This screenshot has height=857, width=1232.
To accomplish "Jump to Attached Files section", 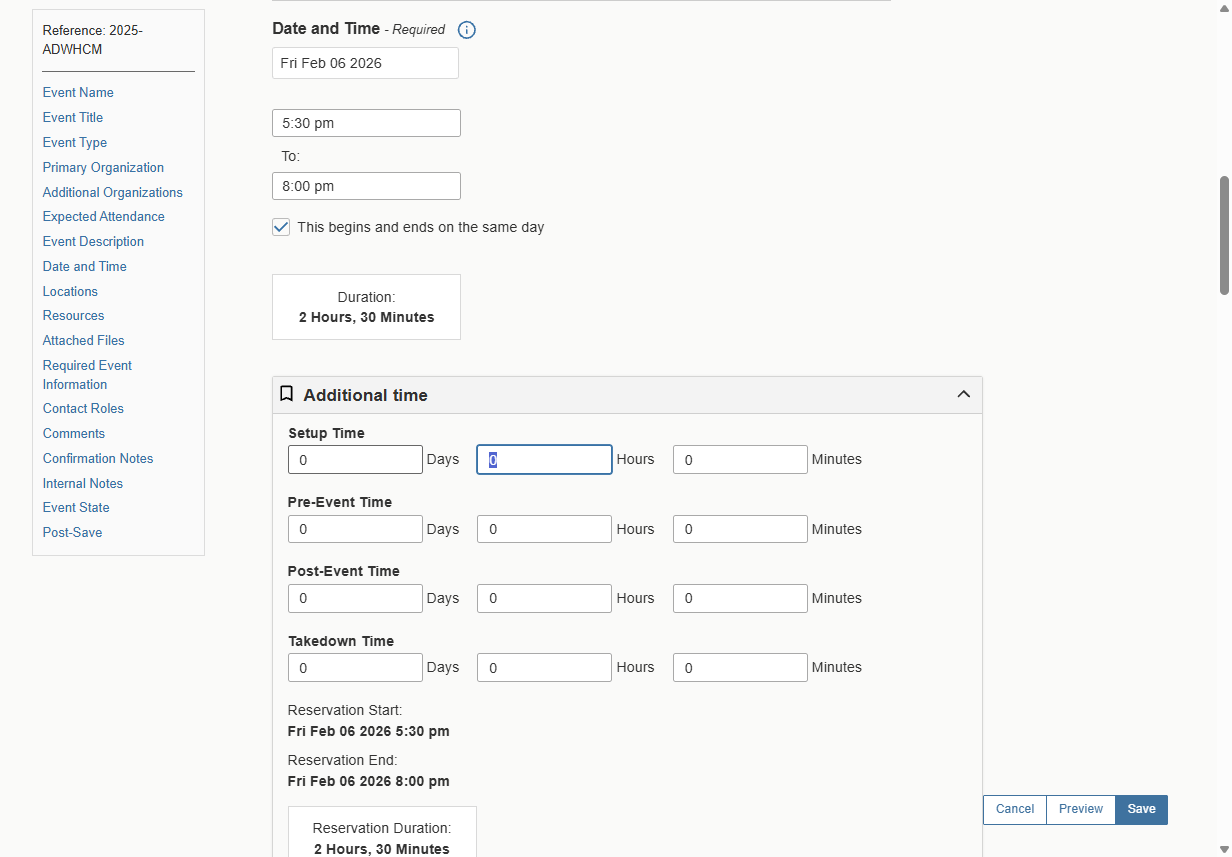I will pos(84,340).
